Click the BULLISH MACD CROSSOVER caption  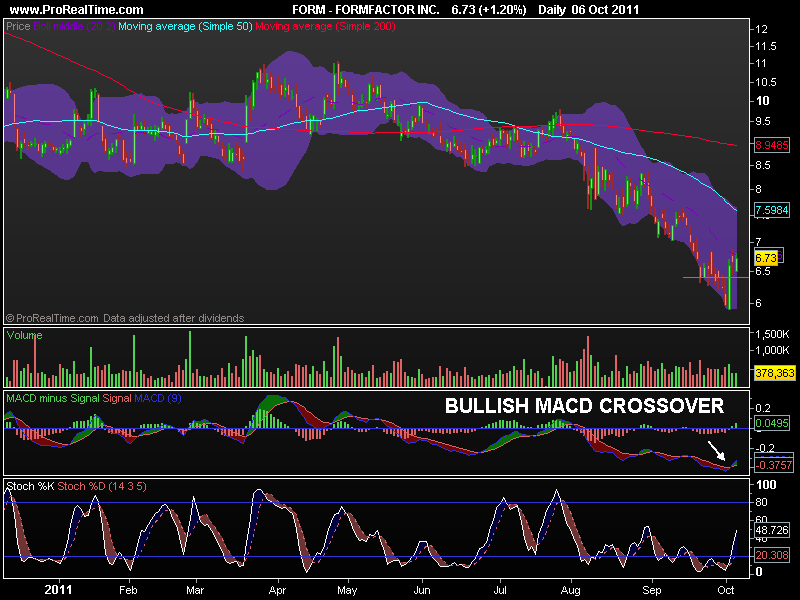coord(584,406)
